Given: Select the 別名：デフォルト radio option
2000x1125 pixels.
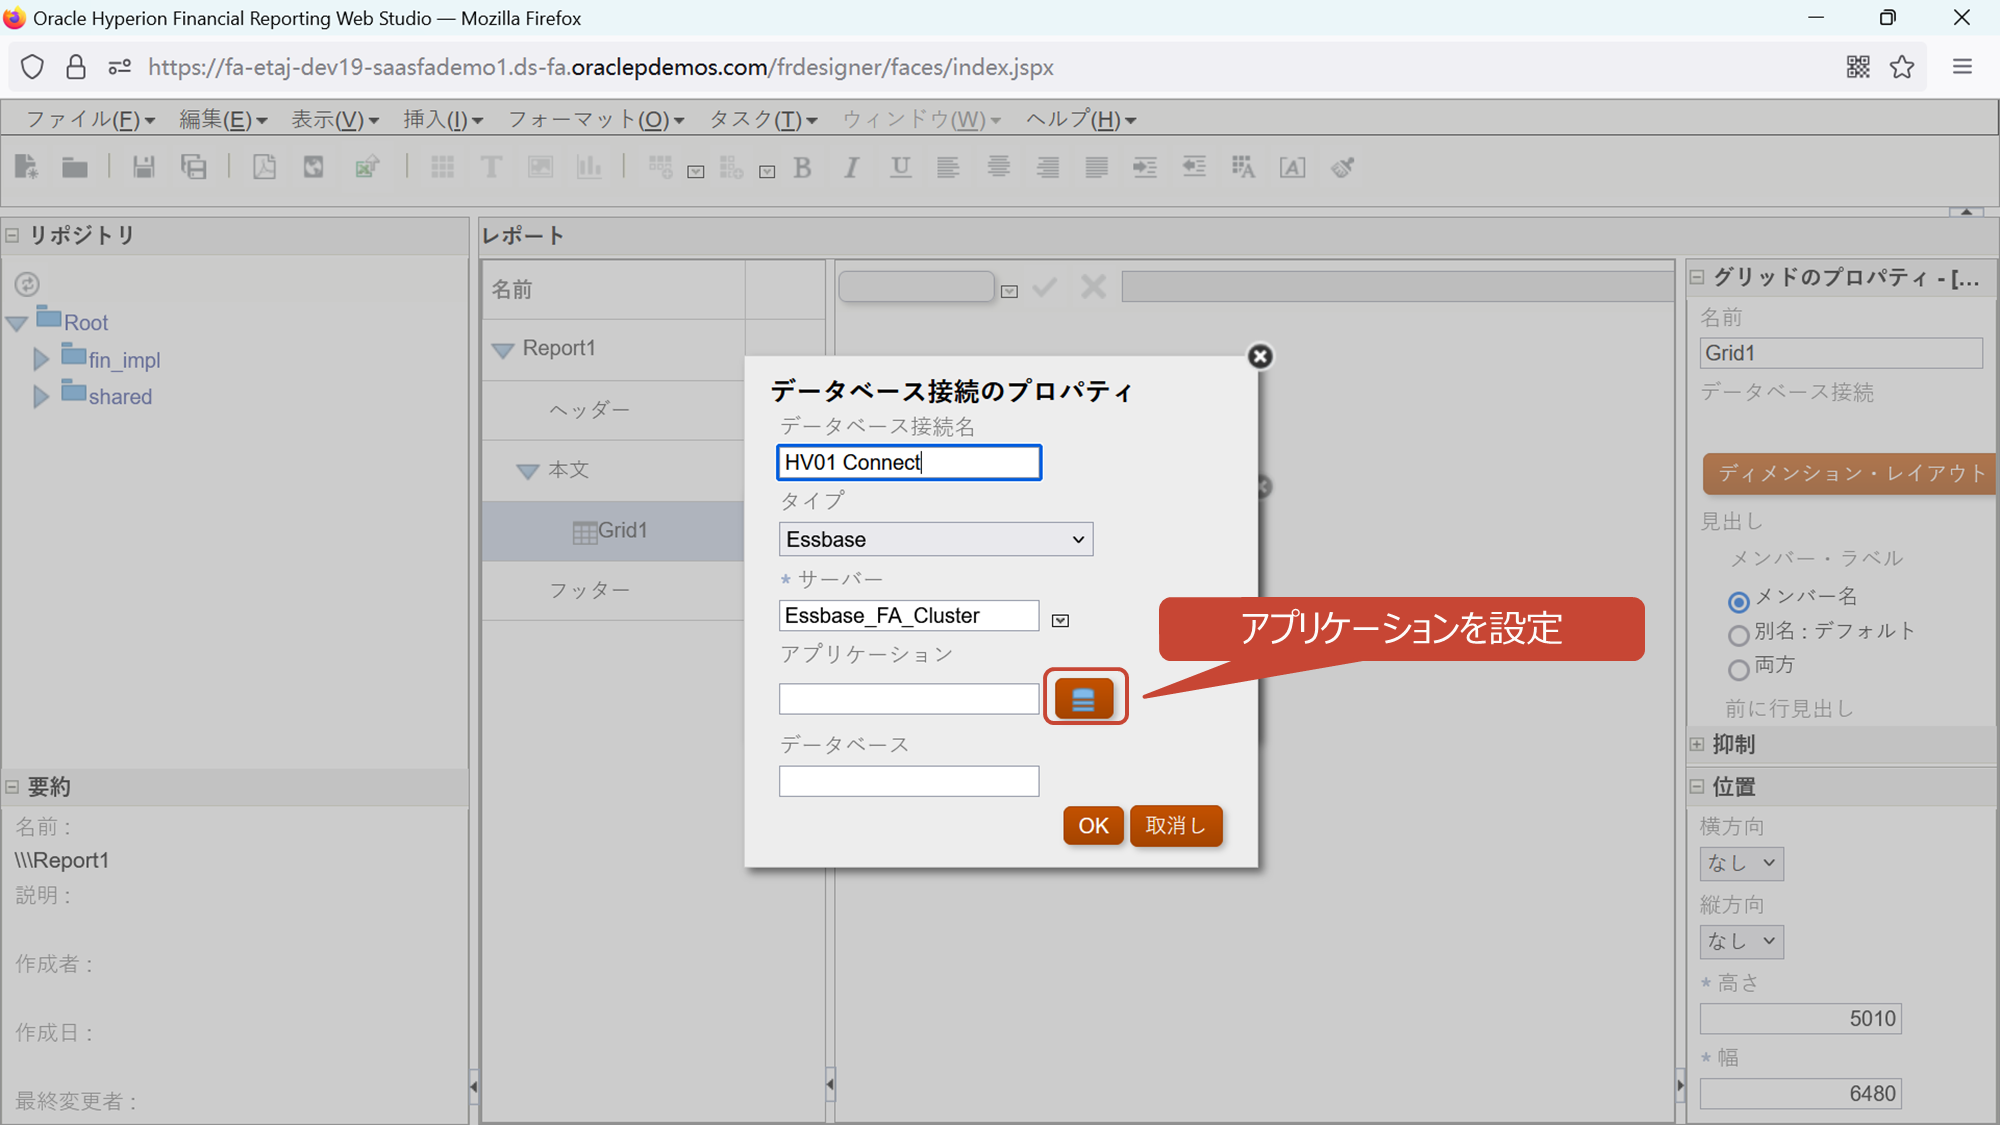Looking at the screenshot, I should pyautogui.click(x=1739, y=635).
